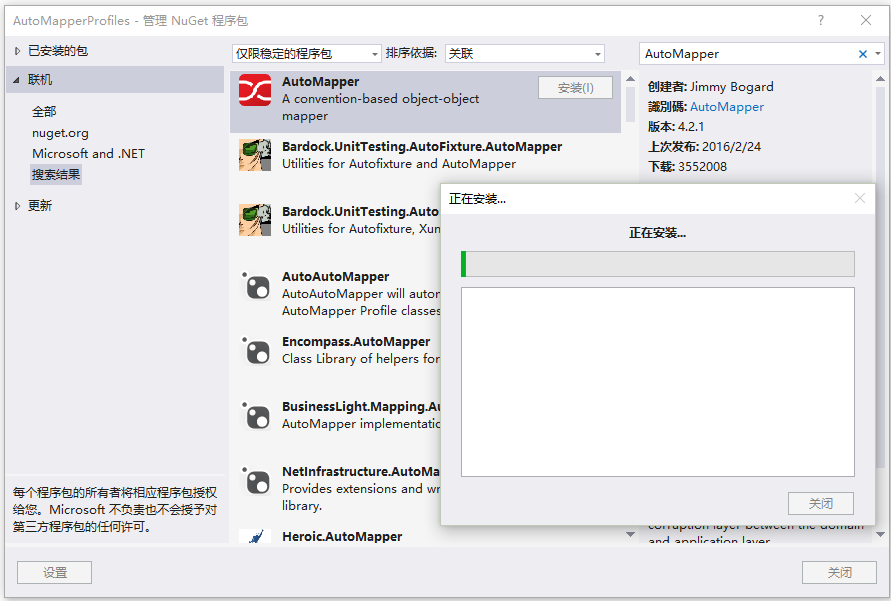
Task: Open the stable packages only (仅限稳定的程序包) dropdown
Action: 306,54
